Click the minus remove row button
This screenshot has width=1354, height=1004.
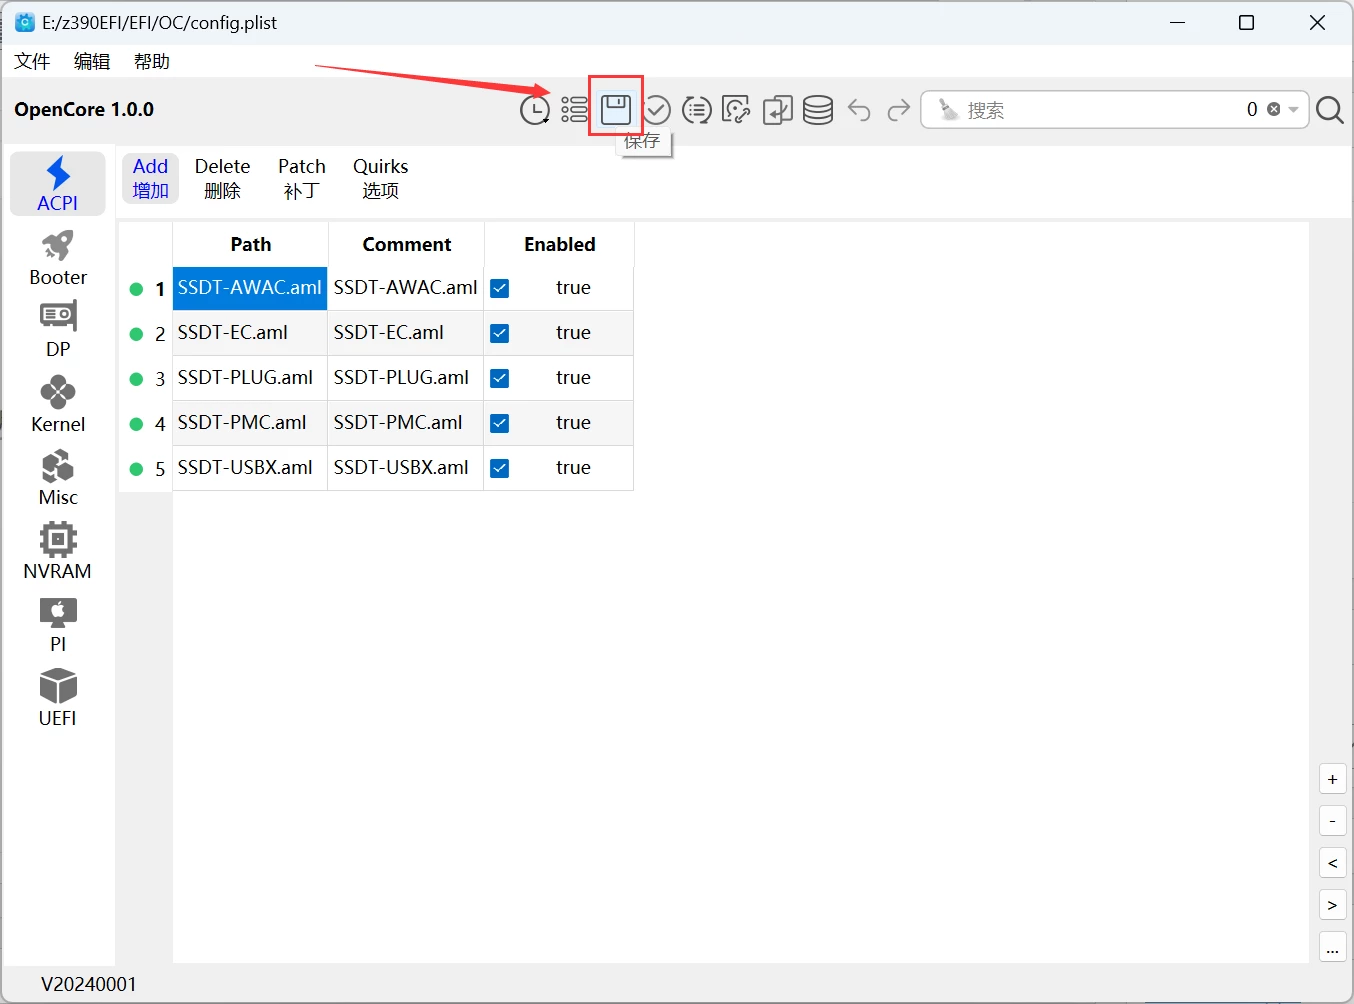point(1332,821)
